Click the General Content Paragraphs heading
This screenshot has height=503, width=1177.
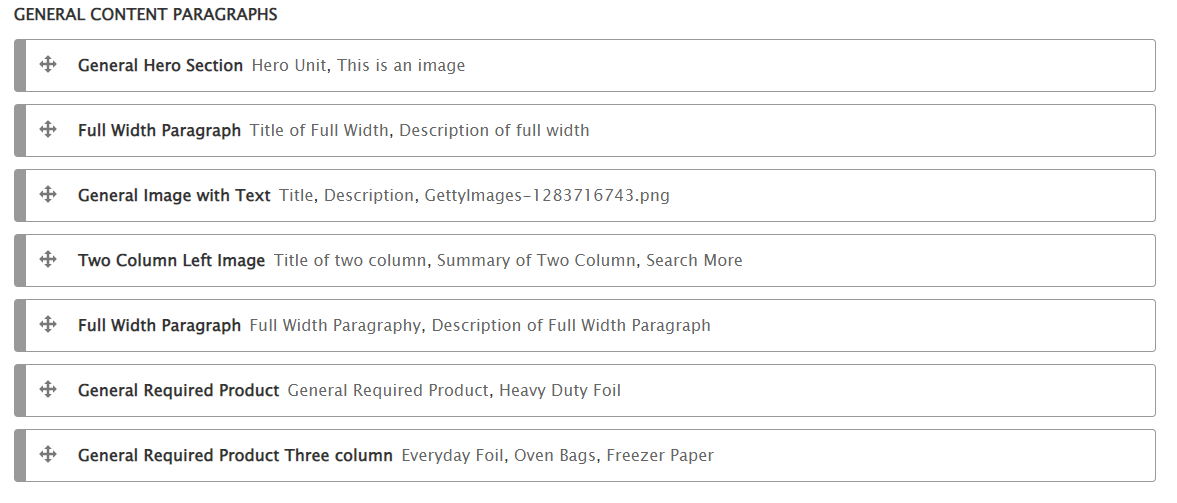[x=146, y=15]
